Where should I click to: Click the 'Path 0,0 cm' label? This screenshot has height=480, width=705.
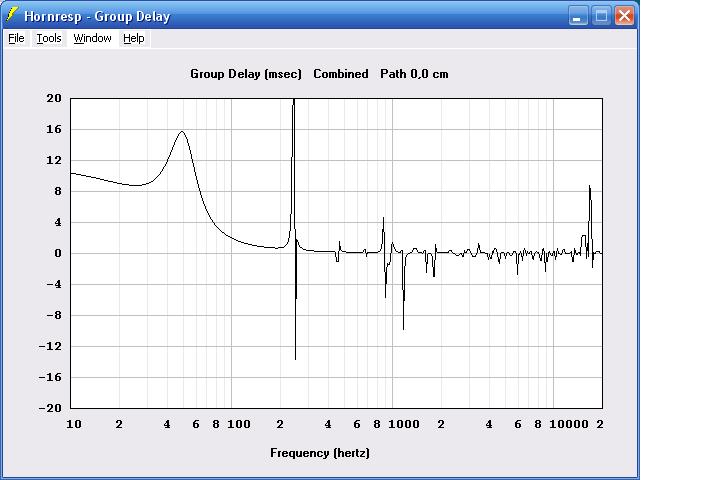[x=414, y=74]
